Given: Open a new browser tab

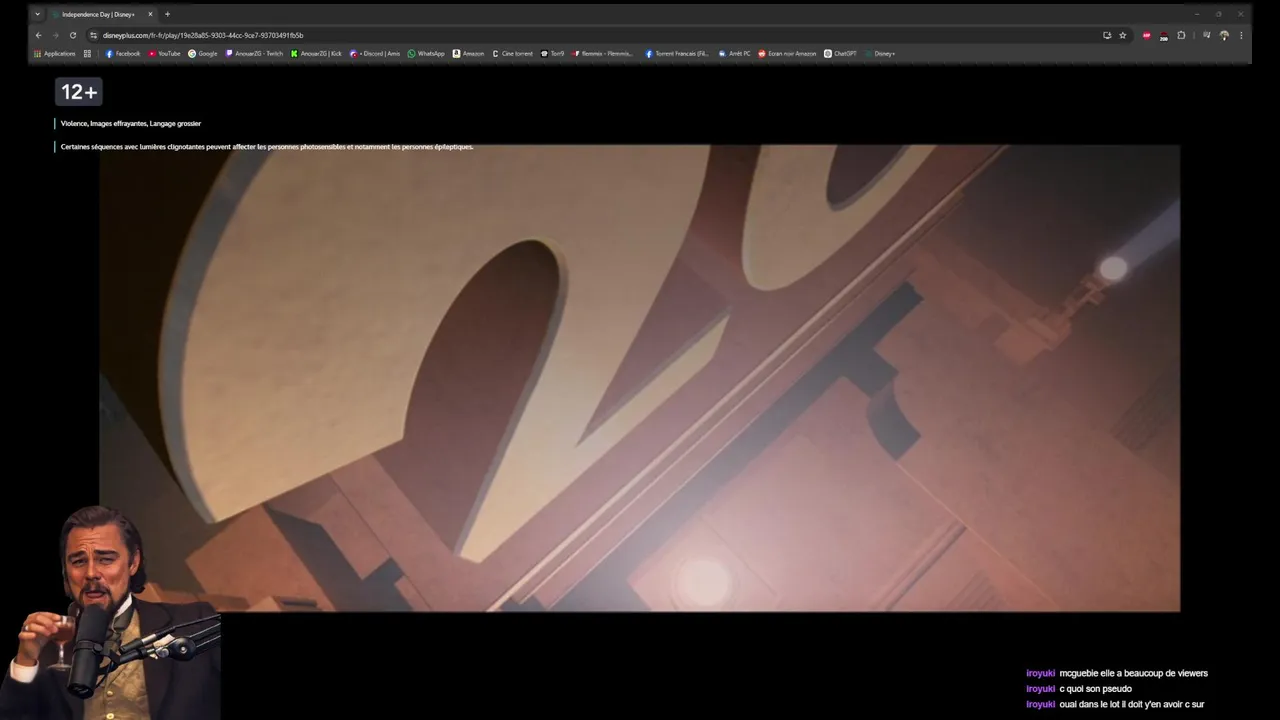Looking at the screenshot, I should [x=167, y=14].
